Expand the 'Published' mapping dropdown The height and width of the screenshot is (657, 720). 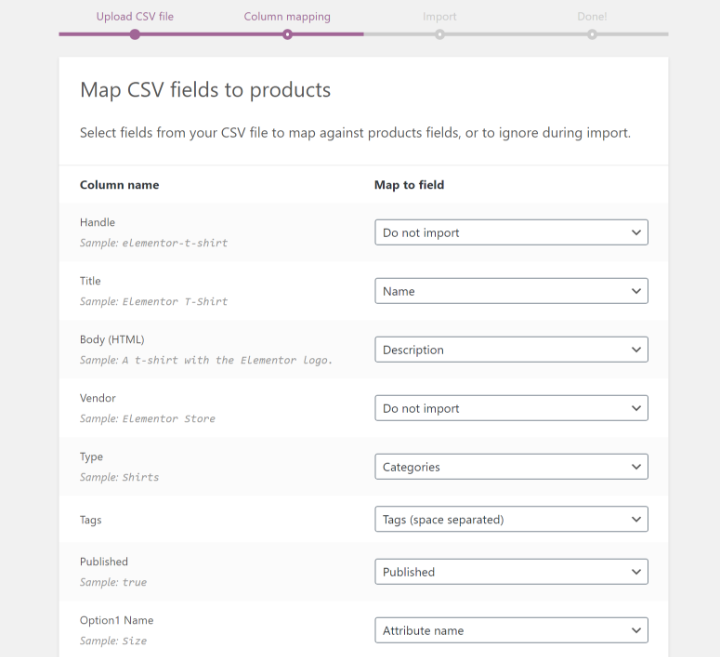[x=510, y=572]
